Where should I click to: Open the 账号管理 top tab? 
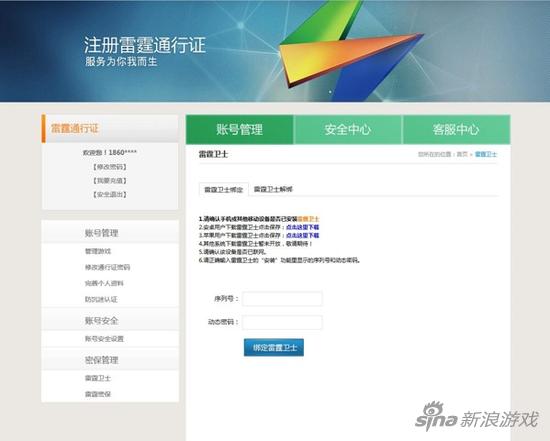[240, 129]
